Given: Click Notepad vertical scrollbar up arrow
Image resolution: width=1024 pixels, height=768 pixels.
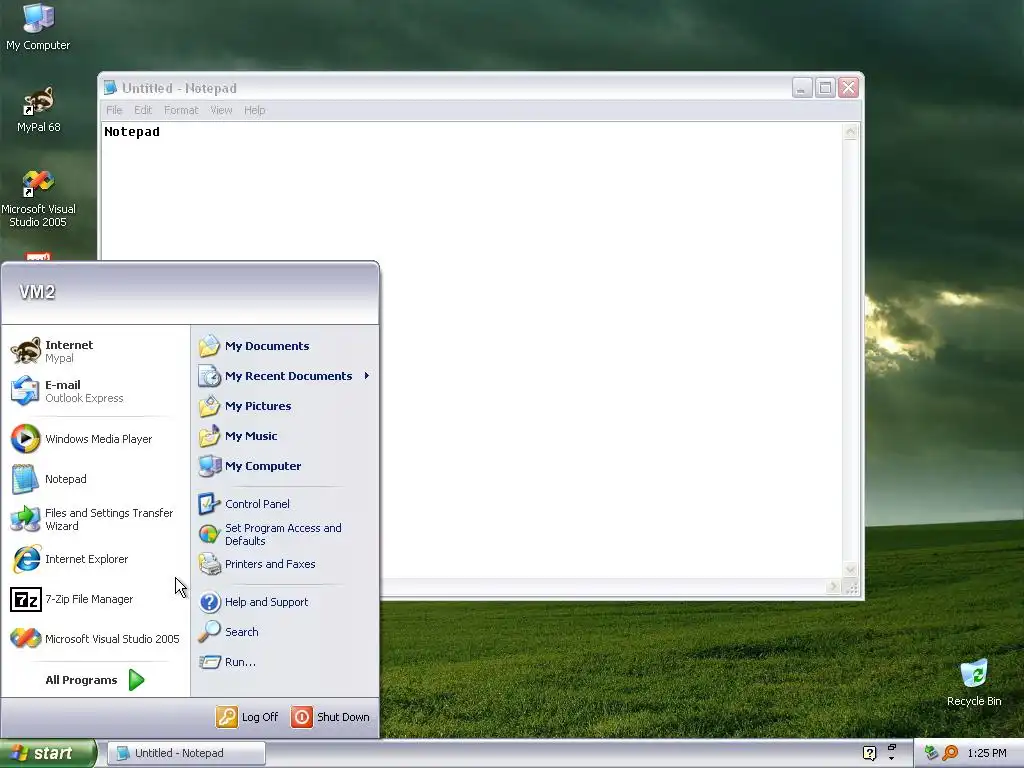Looking at the screenshot, I should 850,131.
